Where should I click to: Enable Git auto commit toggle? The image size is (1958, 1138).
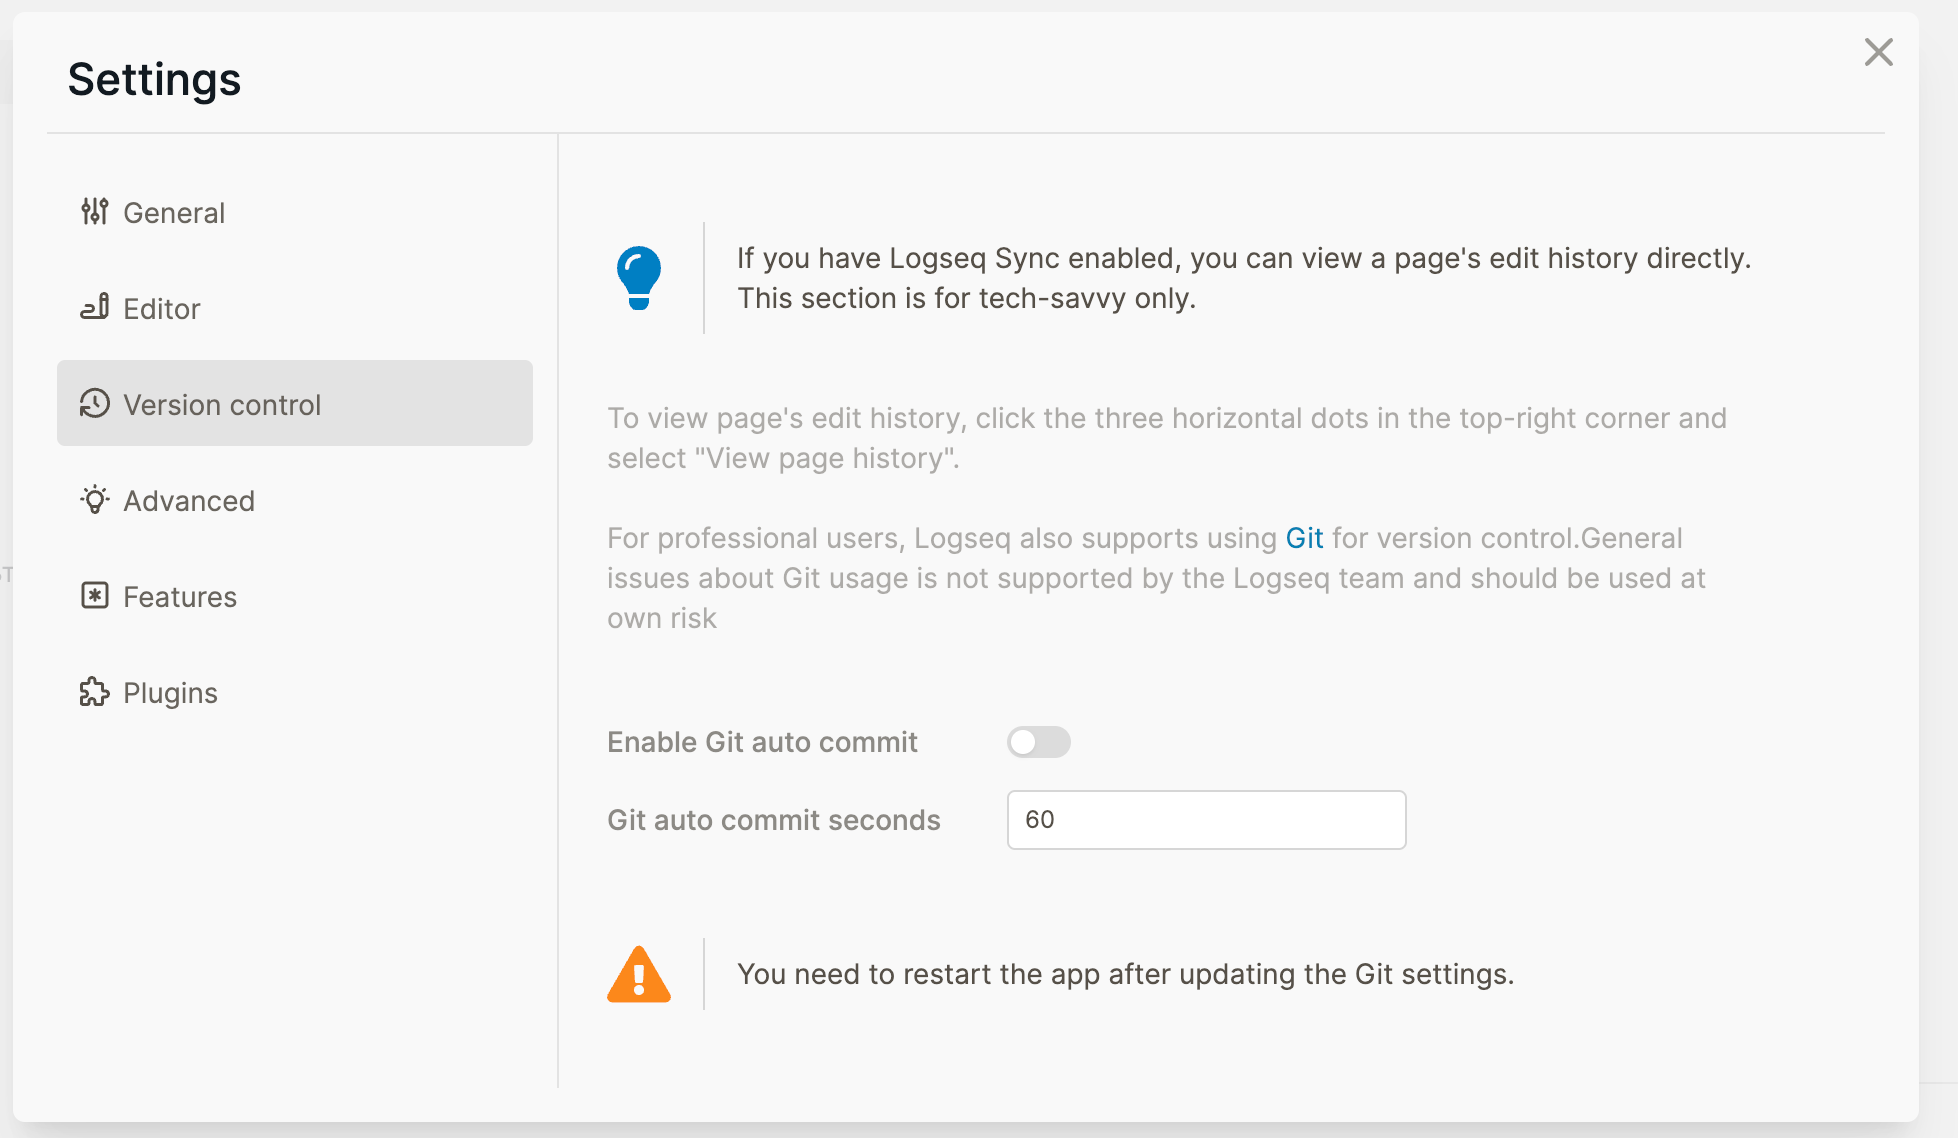coord(1038,742)
